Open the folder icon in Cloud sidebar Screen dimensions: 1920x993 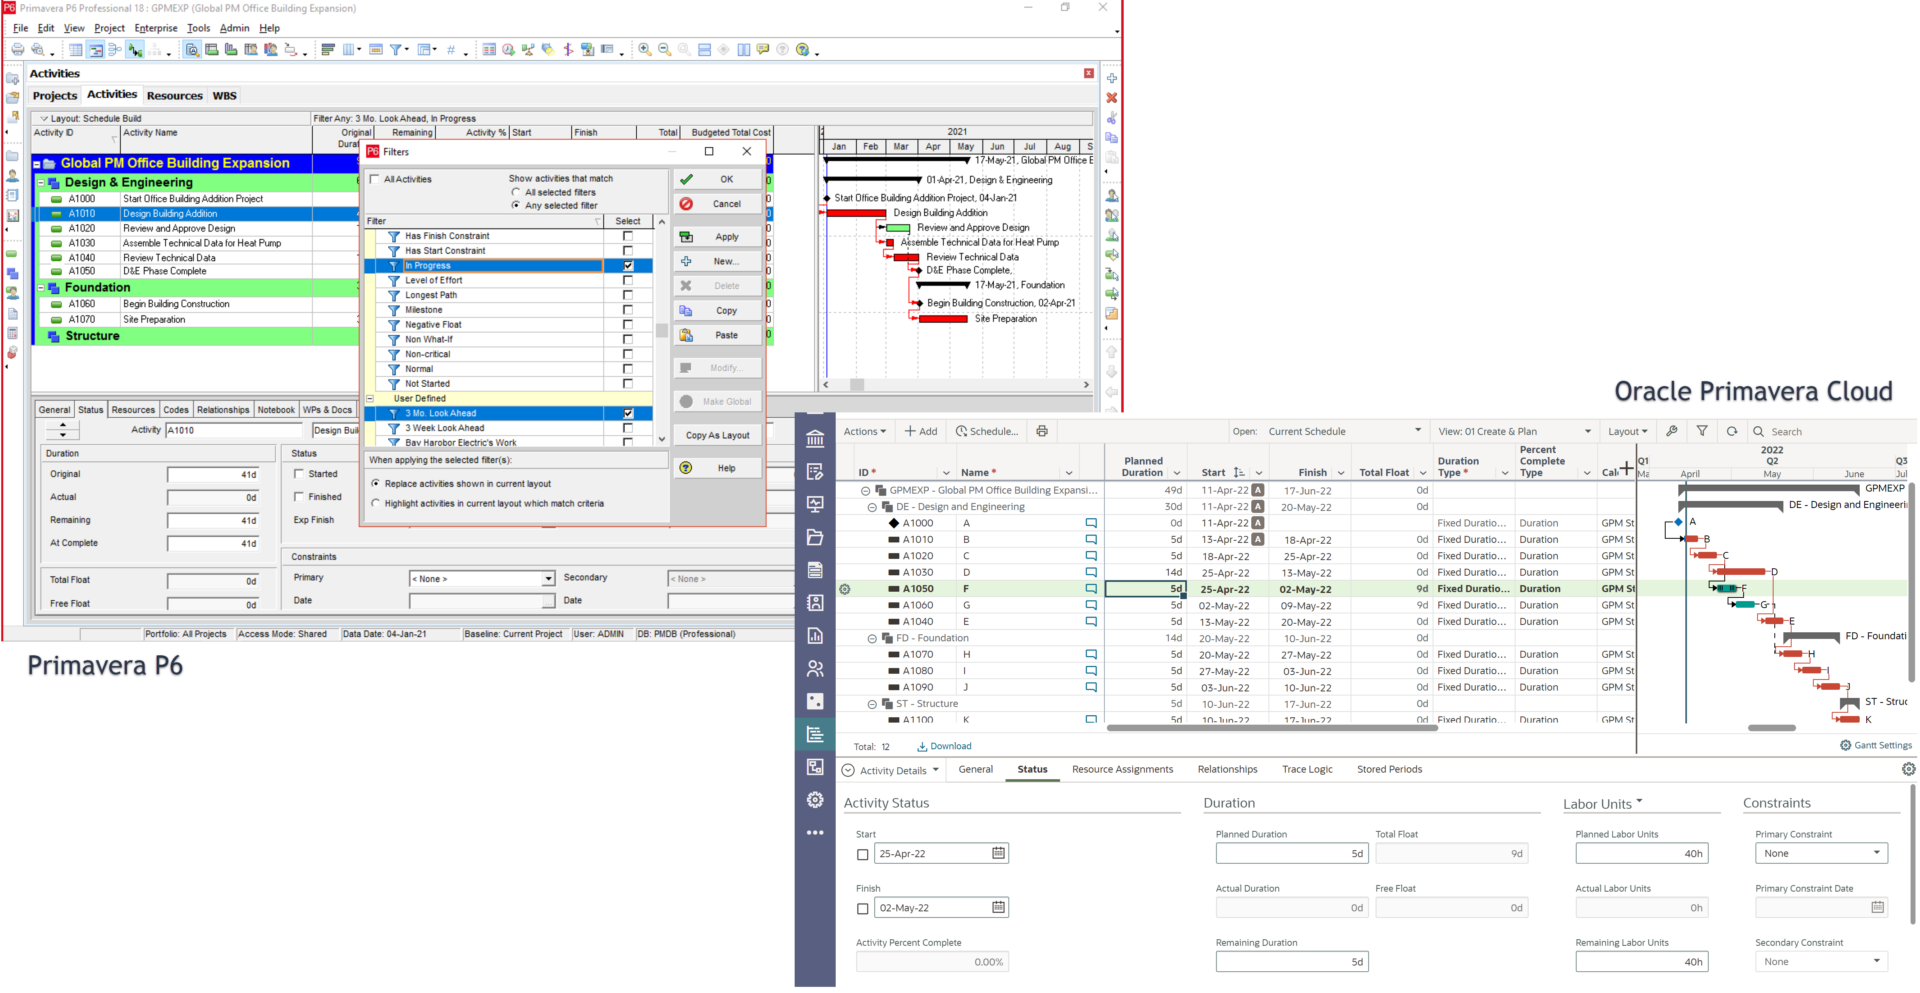[815, 537]
